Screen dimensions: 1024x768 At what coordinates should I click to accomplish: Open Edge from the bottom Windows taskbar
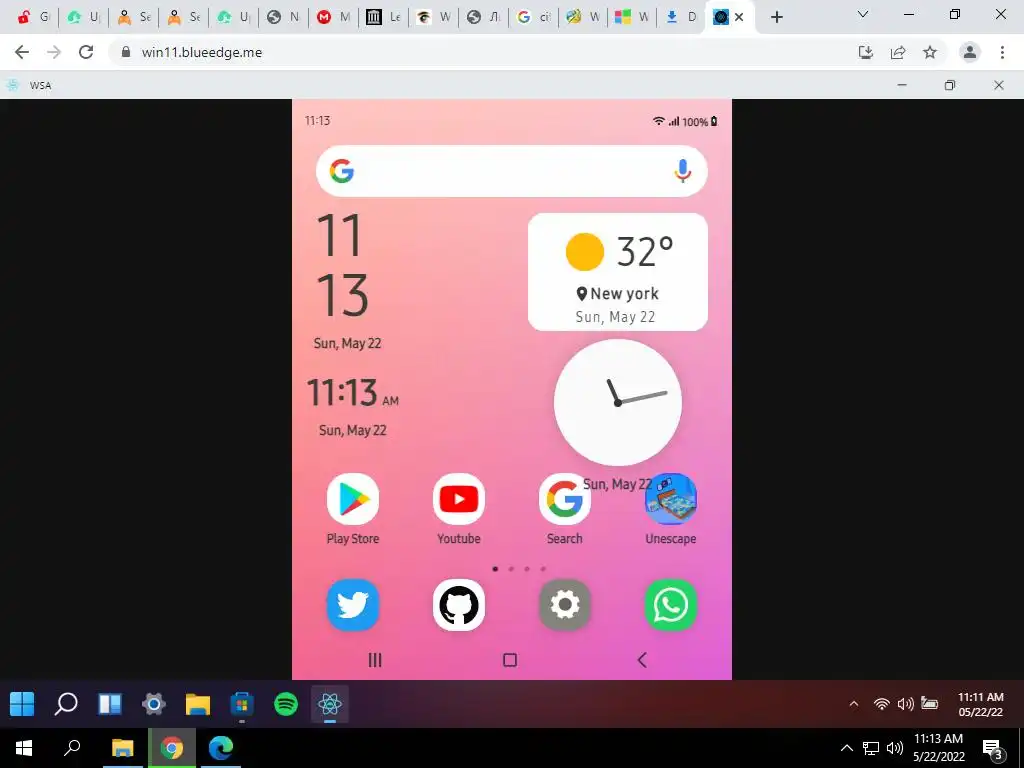point(221,748)
